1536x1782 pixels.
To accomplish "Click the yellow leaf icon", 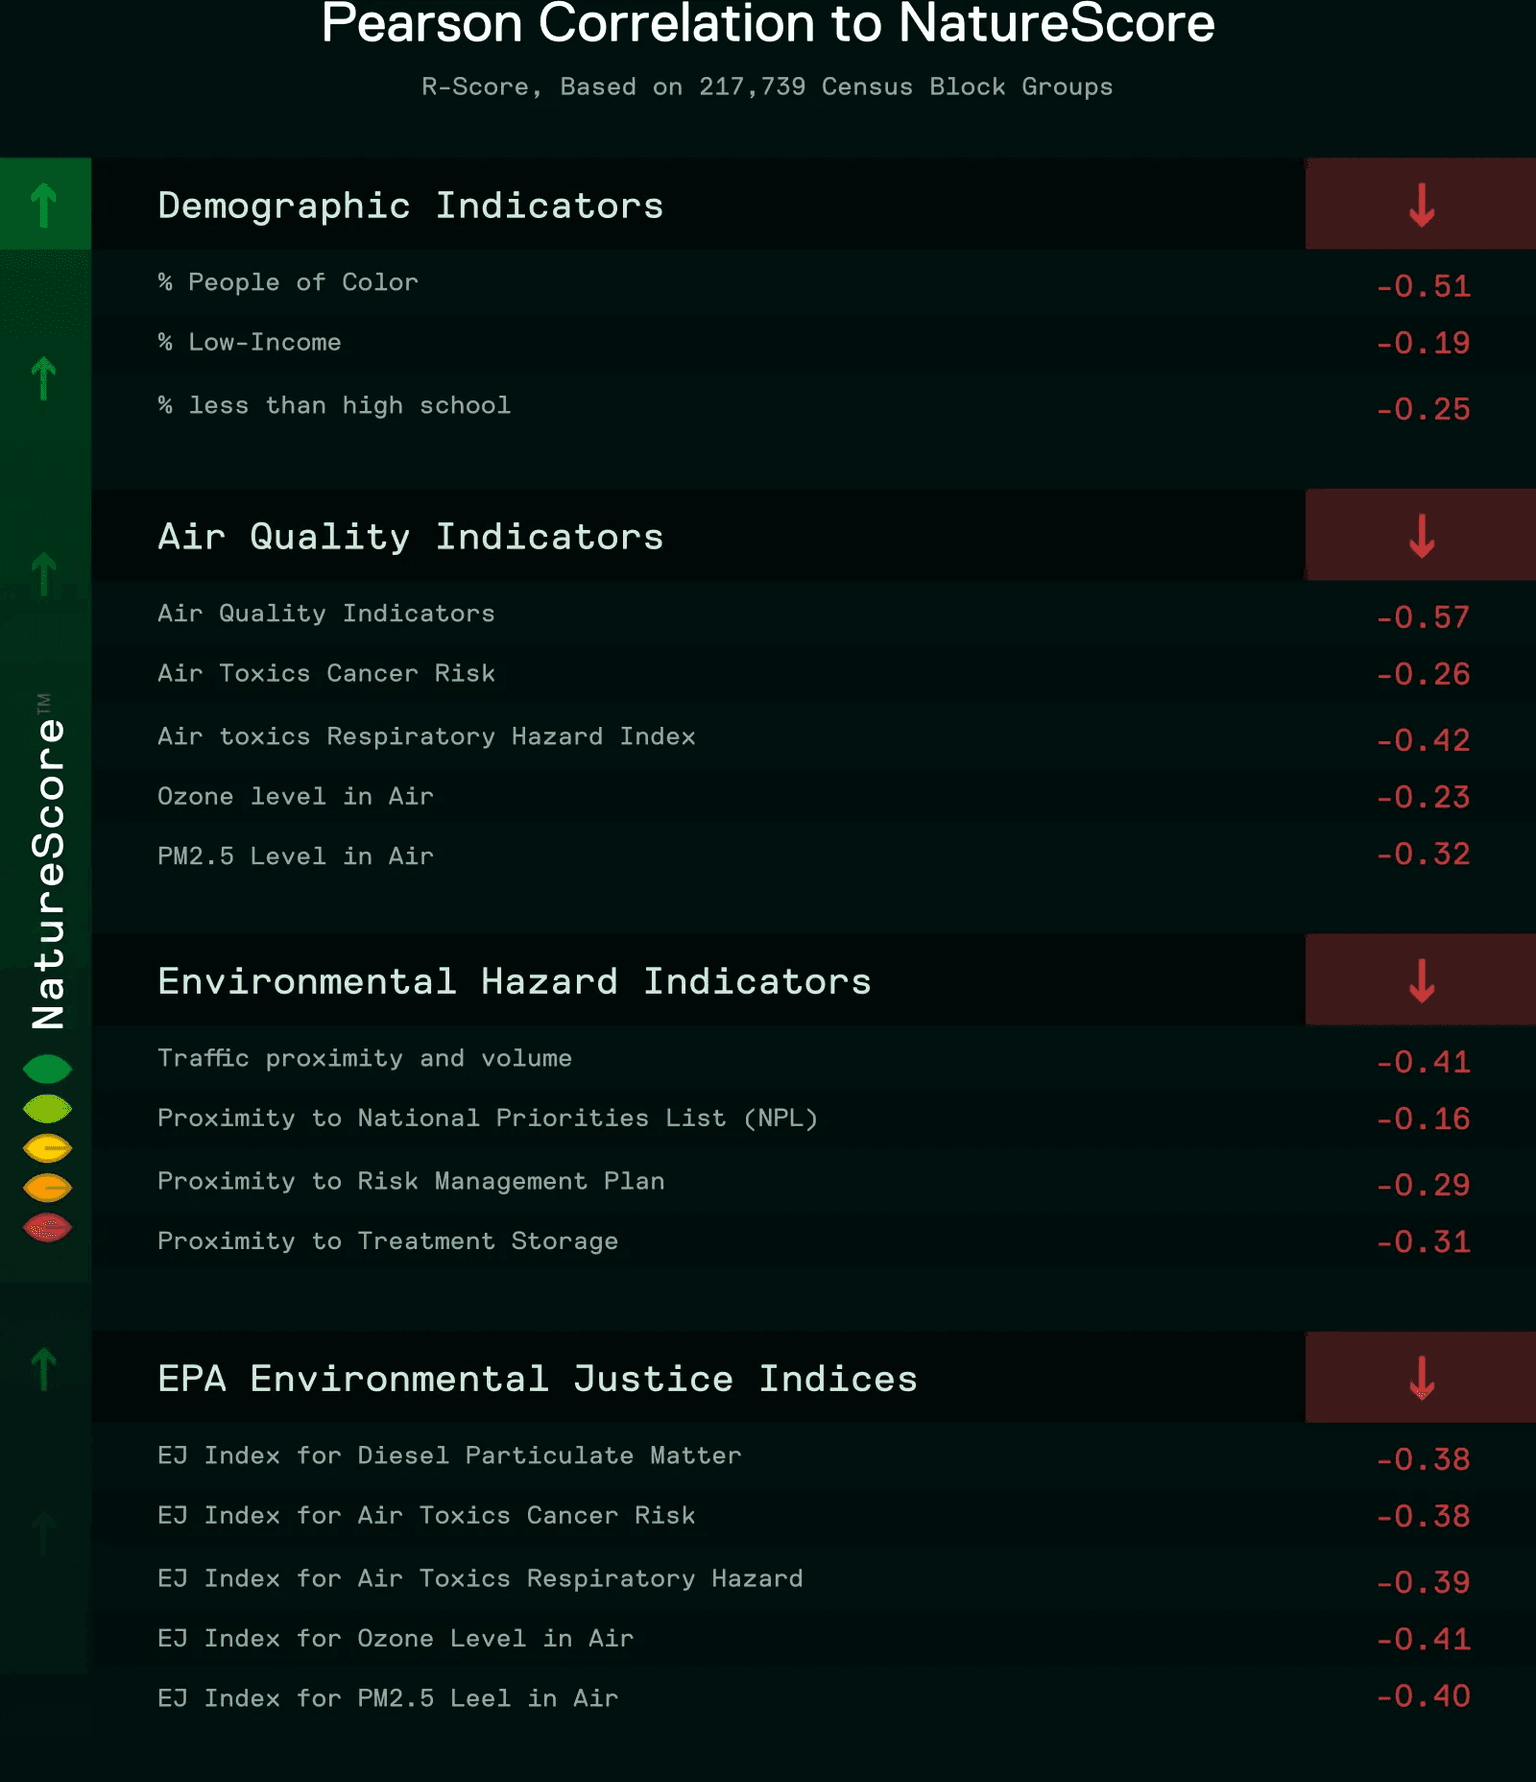I will tap(47, 1148).
